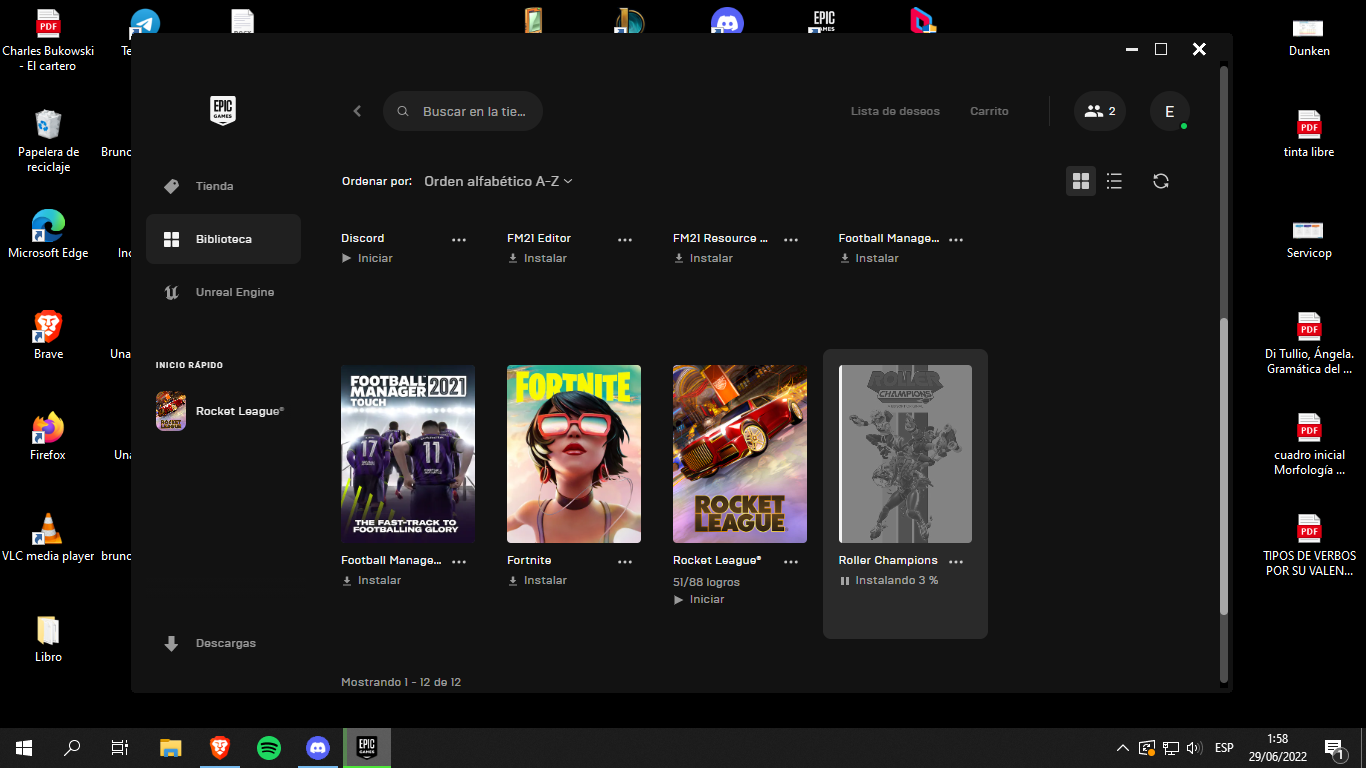Click the Epic Games logo in sidebar
Screen dimensions: 1366x768
(x=222, y=111)
